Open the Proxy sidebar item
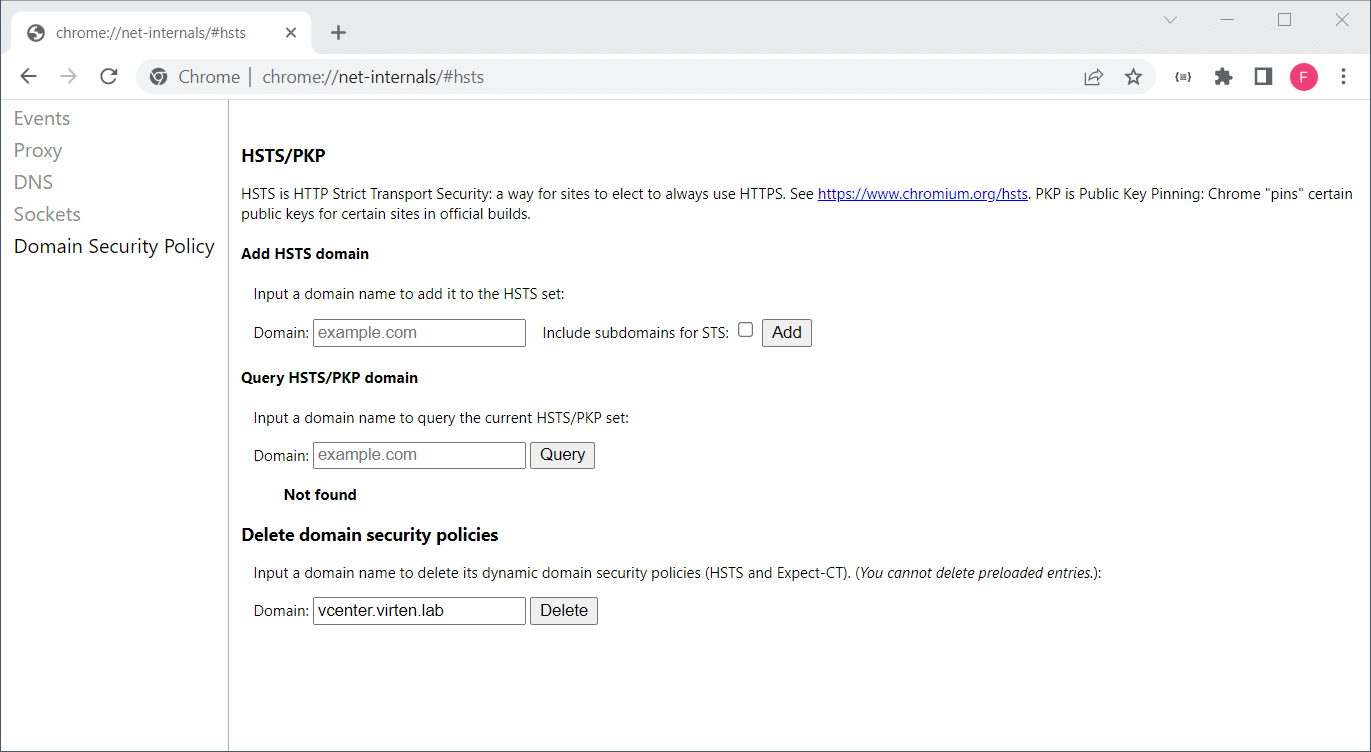 (38, 150)
